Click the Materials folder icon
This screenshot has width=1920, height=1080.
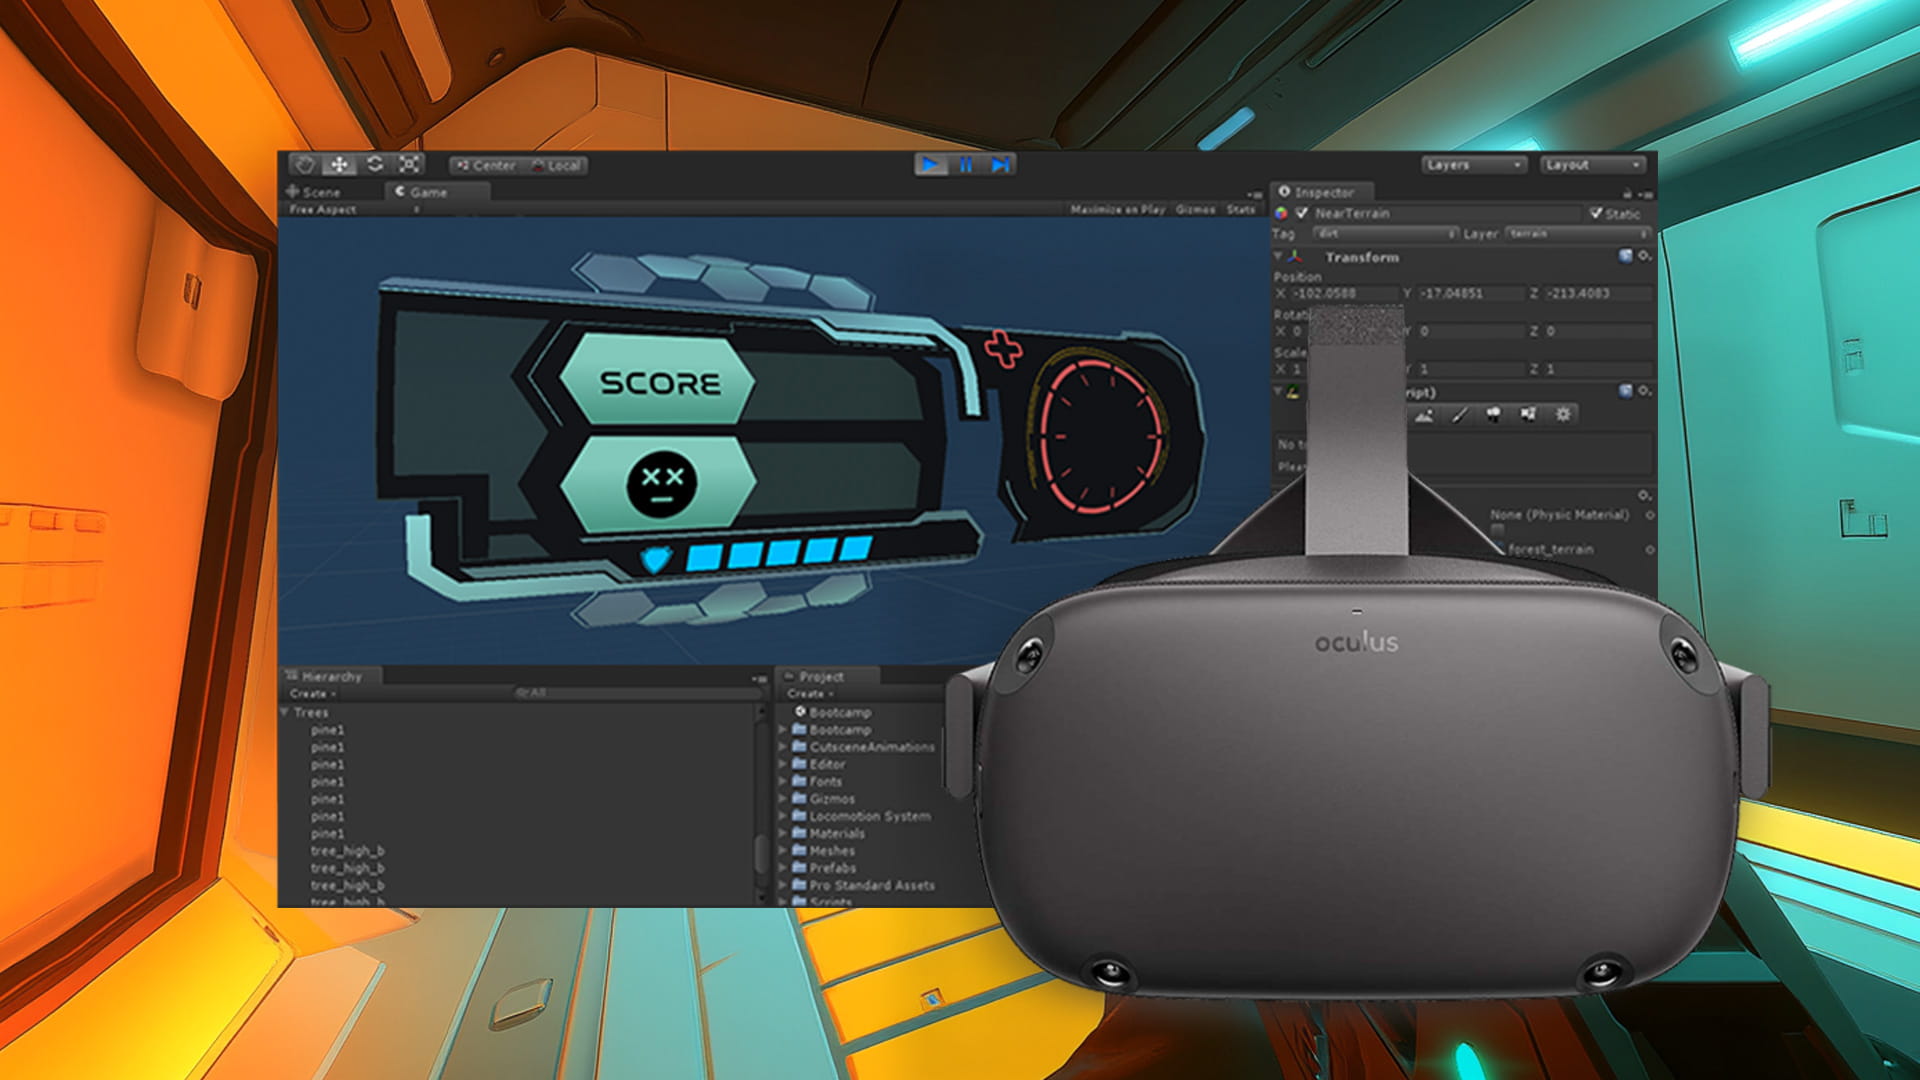pyautogui.click(x=799, y=832)
